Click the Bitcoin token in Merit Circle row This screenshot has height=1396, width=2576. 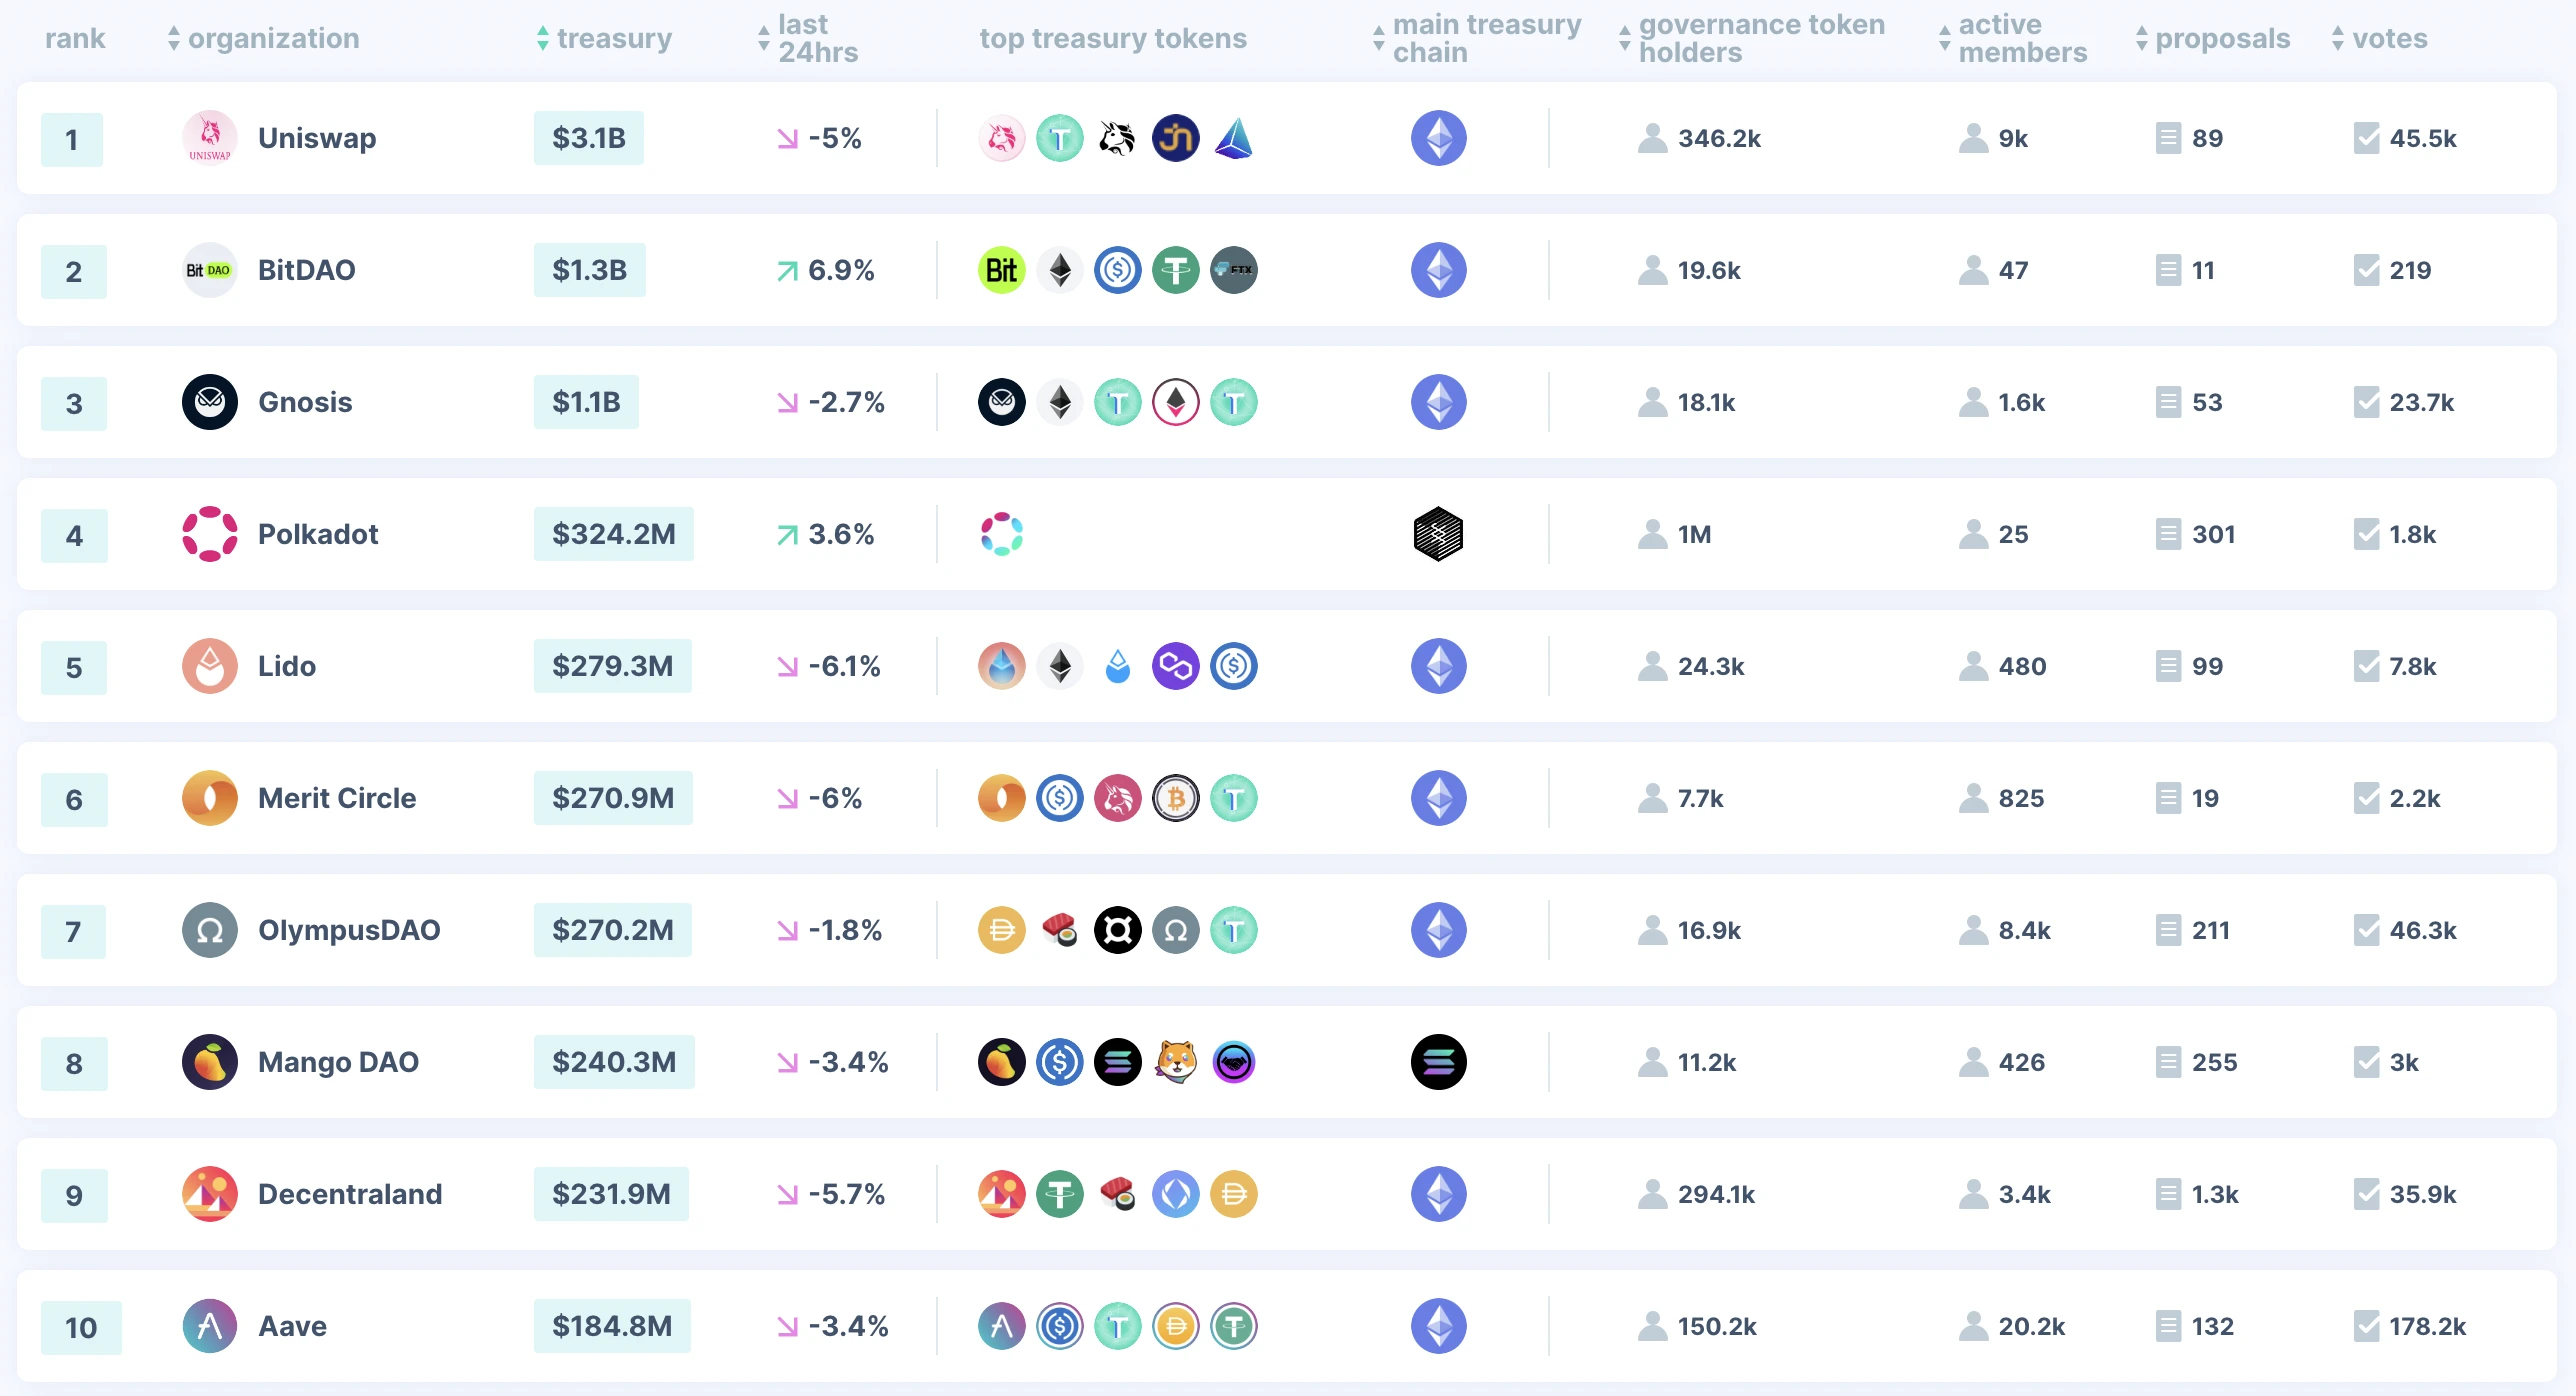[x=1176, y=798]
